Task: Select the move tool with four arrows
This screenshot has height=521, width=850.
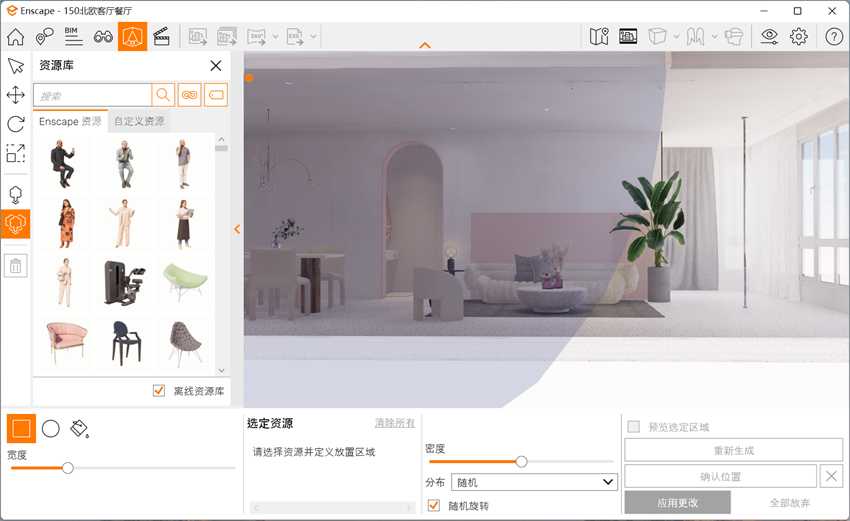Action: click(x=15, y=95)
